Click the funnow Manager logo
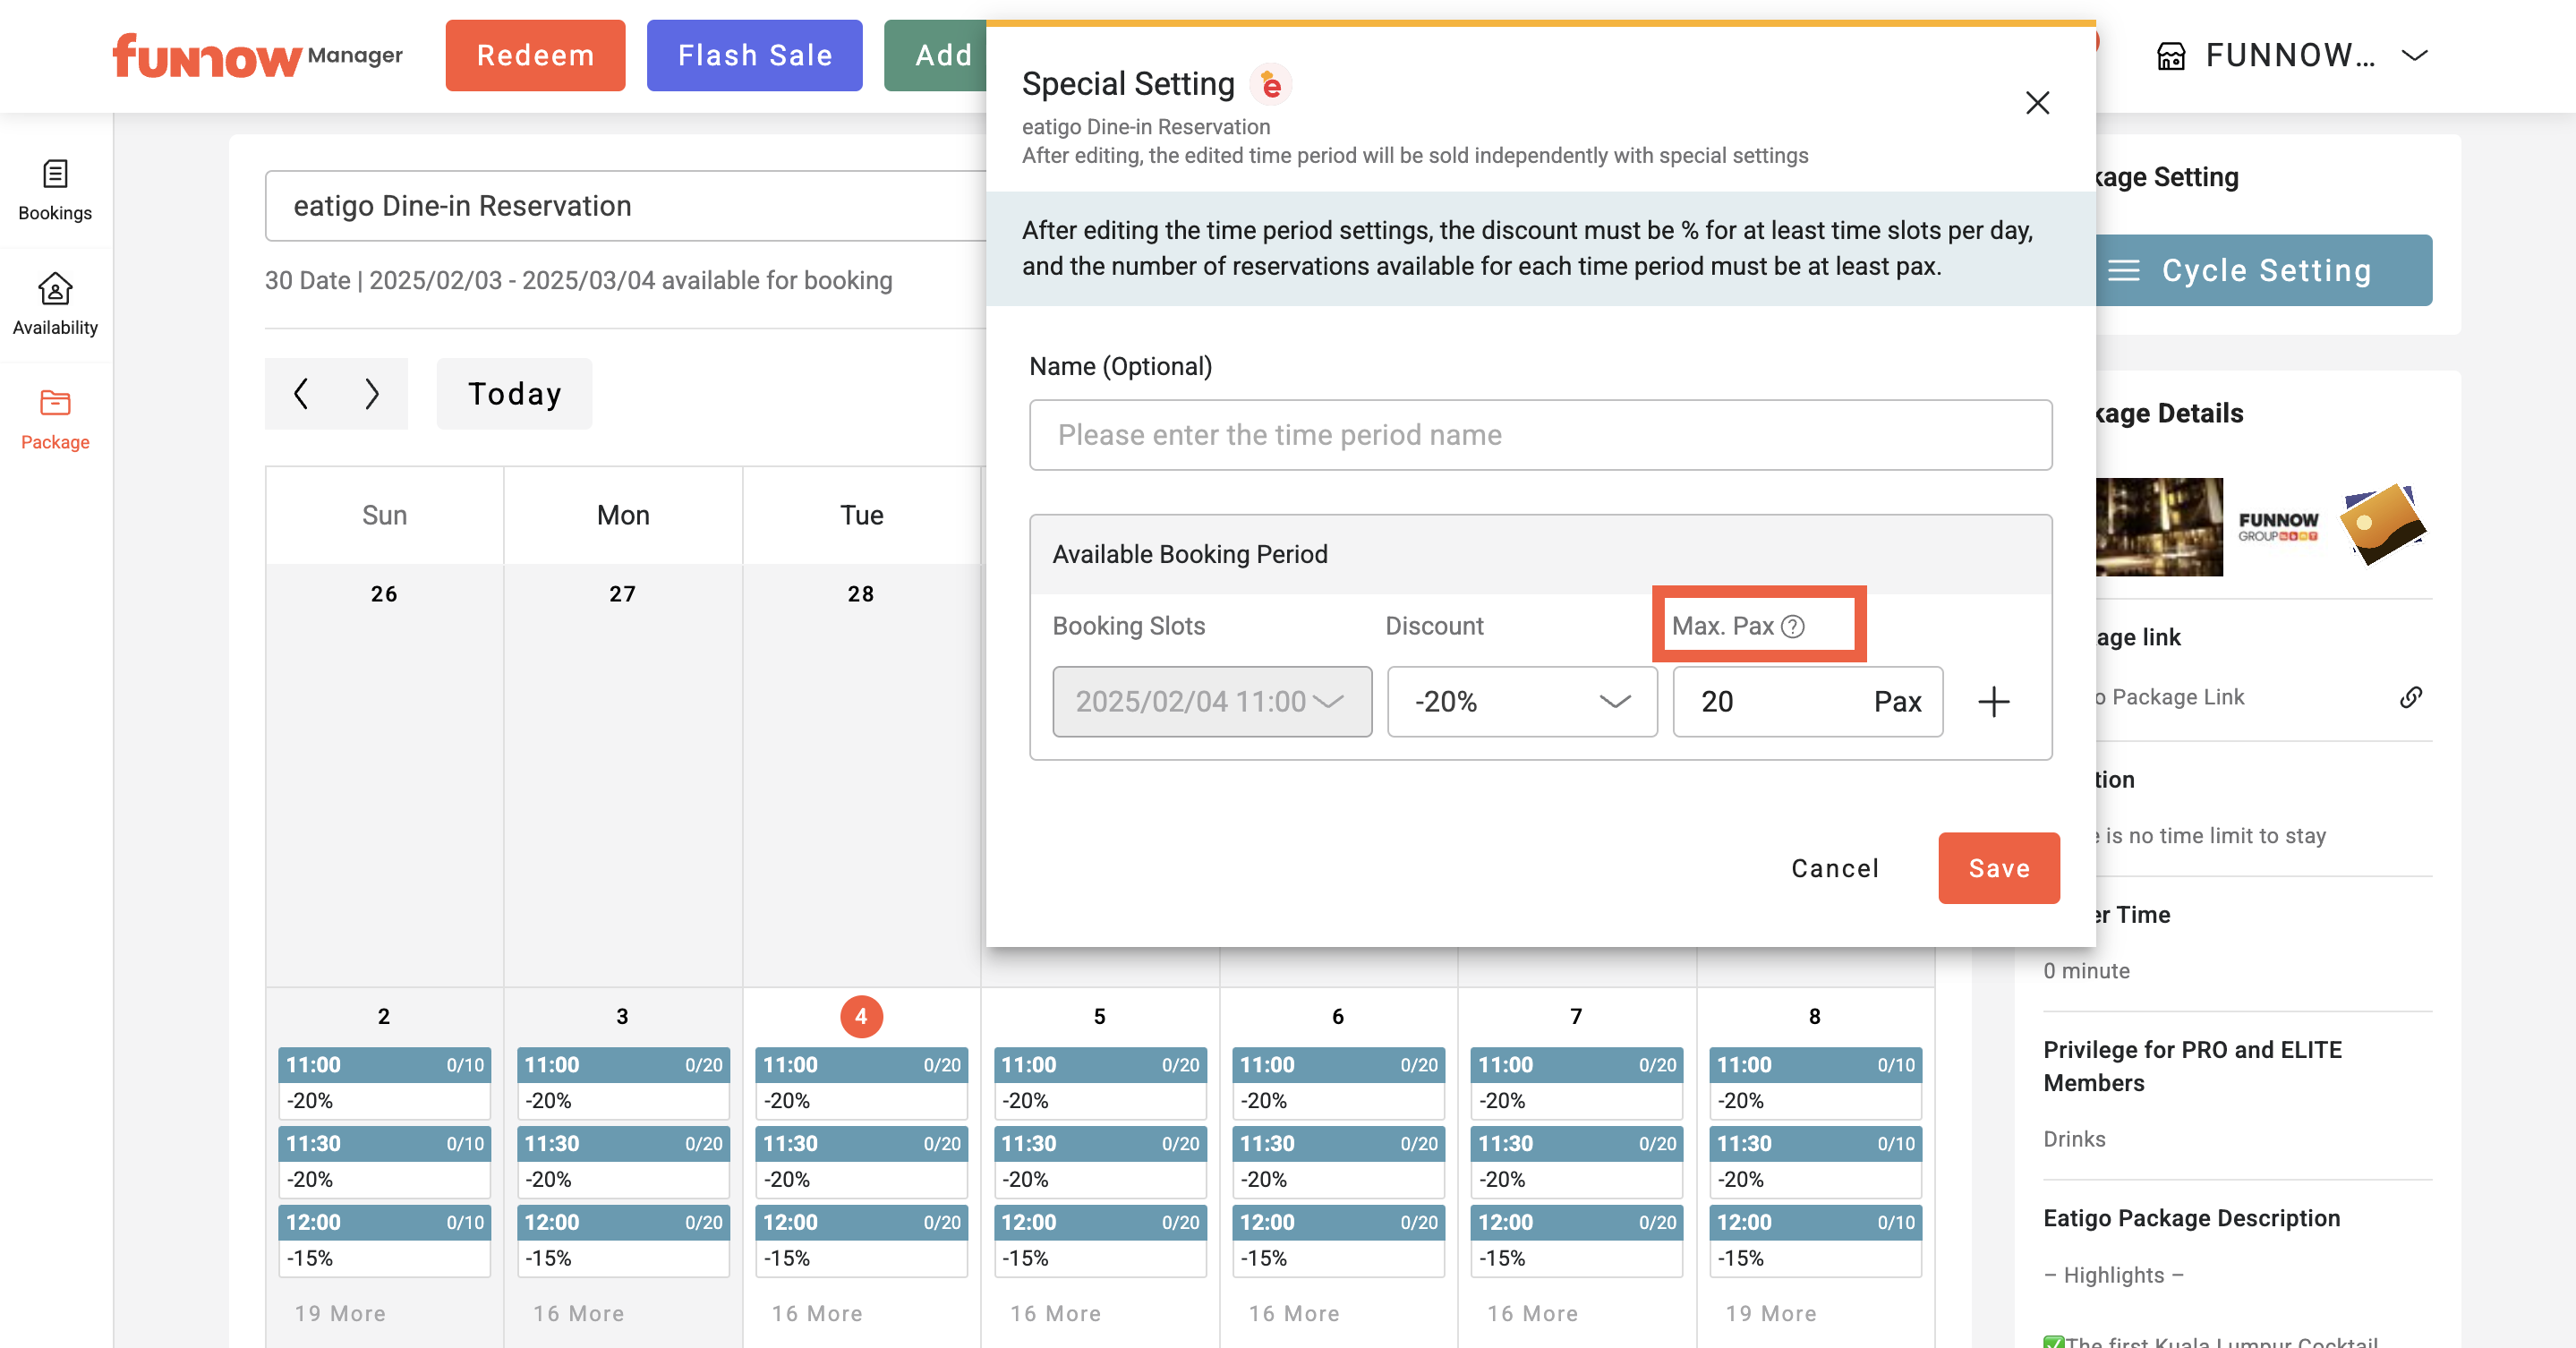Screen dimensions: 2576x1348 257,55
